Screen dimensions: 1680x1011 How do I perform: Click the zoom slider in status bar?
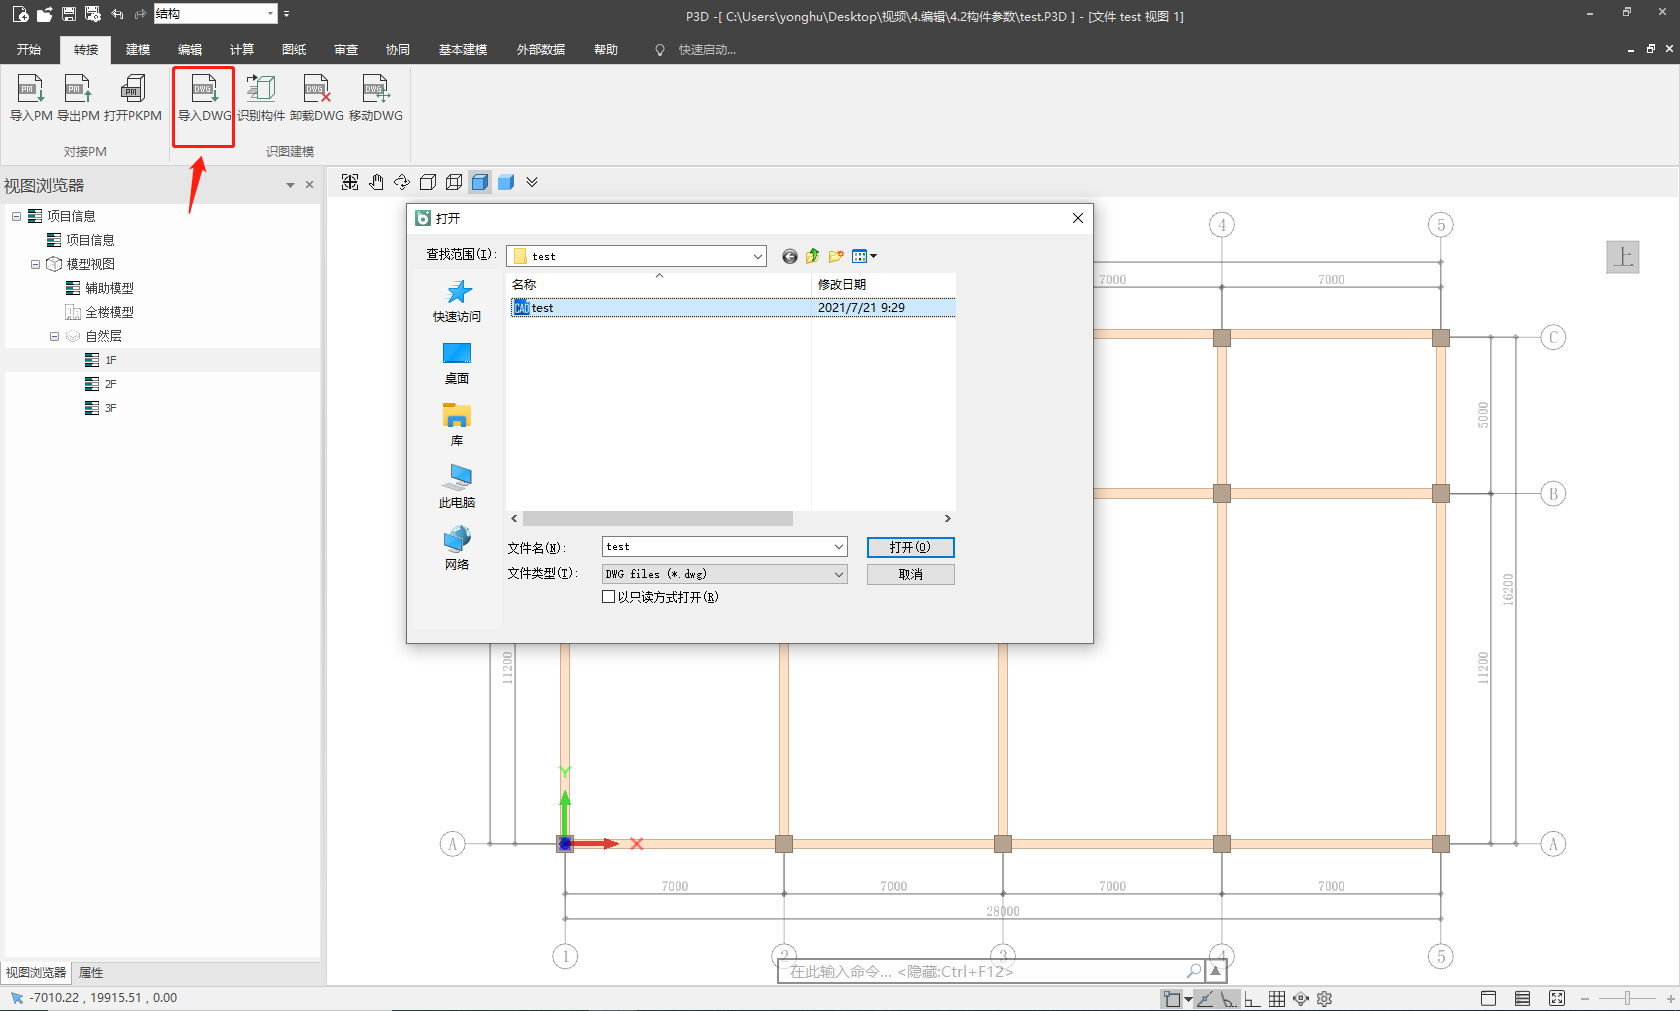coord(1627,998)
